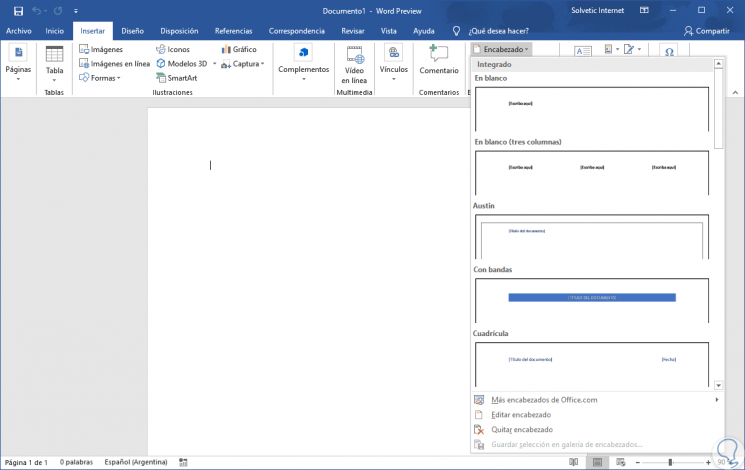Open the Vínculos dropdown
This screenshot has width=745, height=470.
coord(393,64)
